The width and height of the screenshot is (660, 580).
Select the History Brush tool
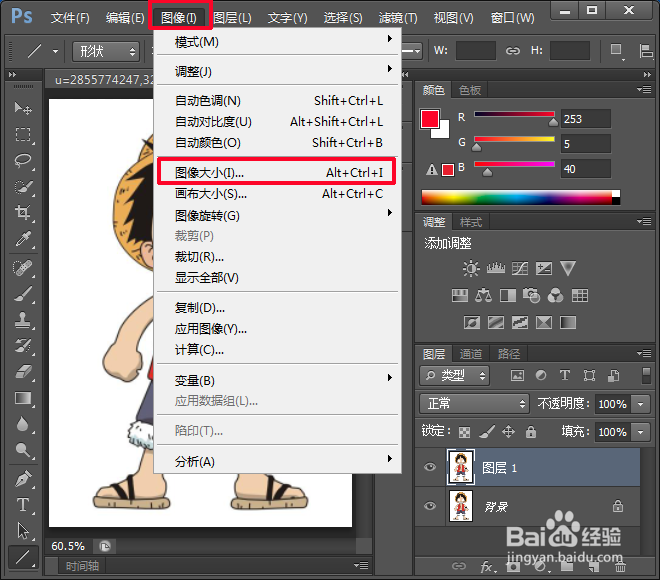tap(23, 346)
